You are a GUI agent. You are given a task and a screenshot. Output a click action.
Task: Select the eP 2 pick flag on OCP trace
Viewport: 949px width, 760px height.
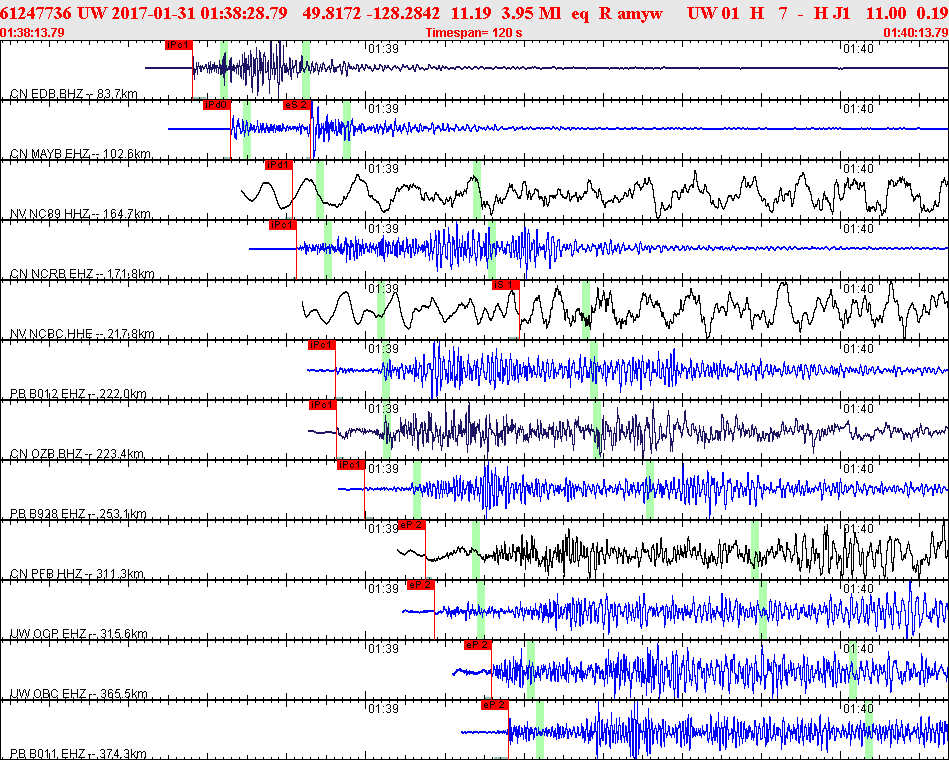[x=421, y=585]
